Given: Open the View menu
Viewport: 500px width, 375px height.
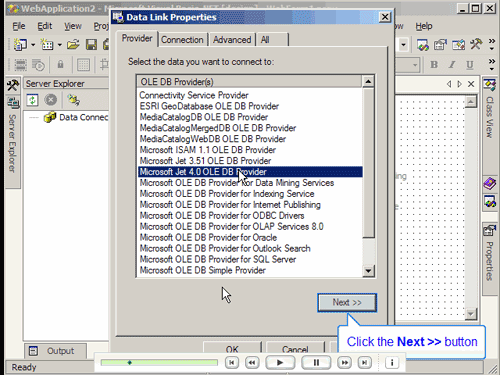Looking at the screenshot, I should tap(73, 26).
